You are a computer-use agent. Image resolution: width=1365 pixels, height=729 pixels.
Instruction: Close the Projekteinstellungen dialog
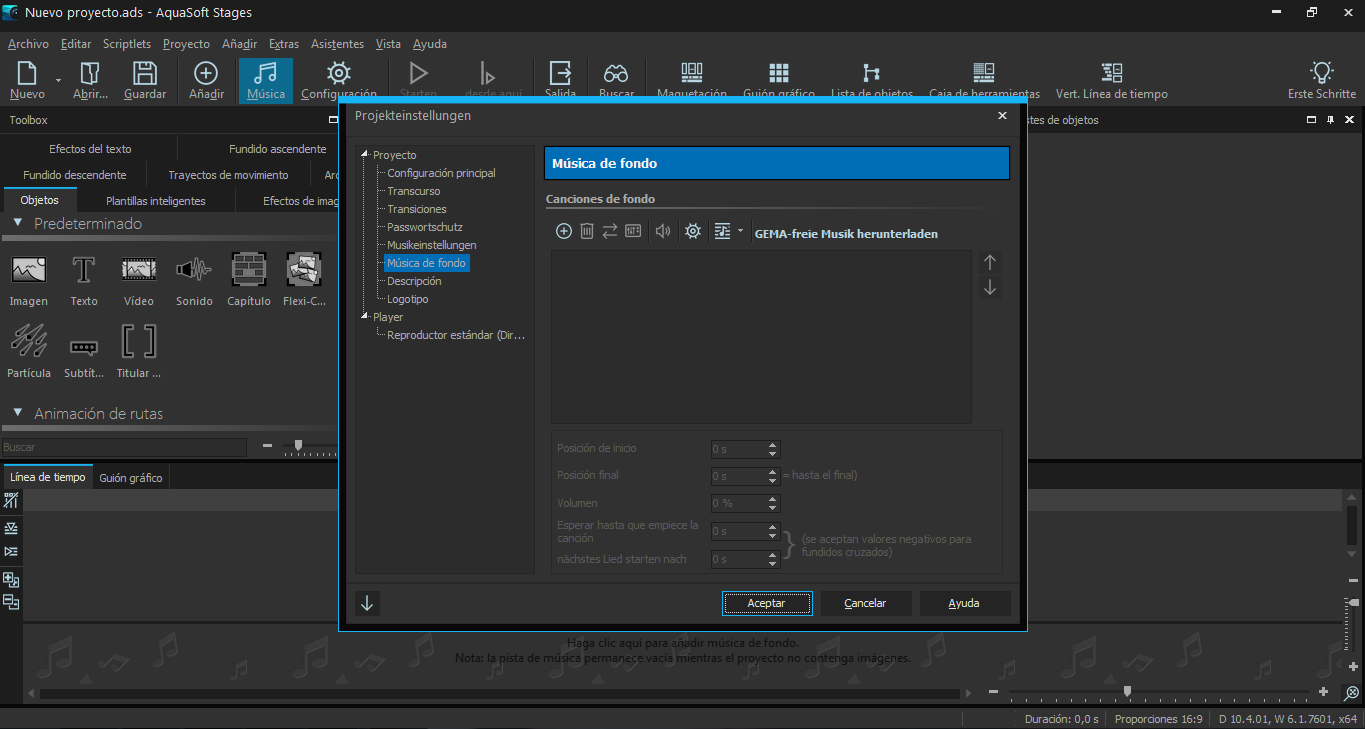(1002, 116)
